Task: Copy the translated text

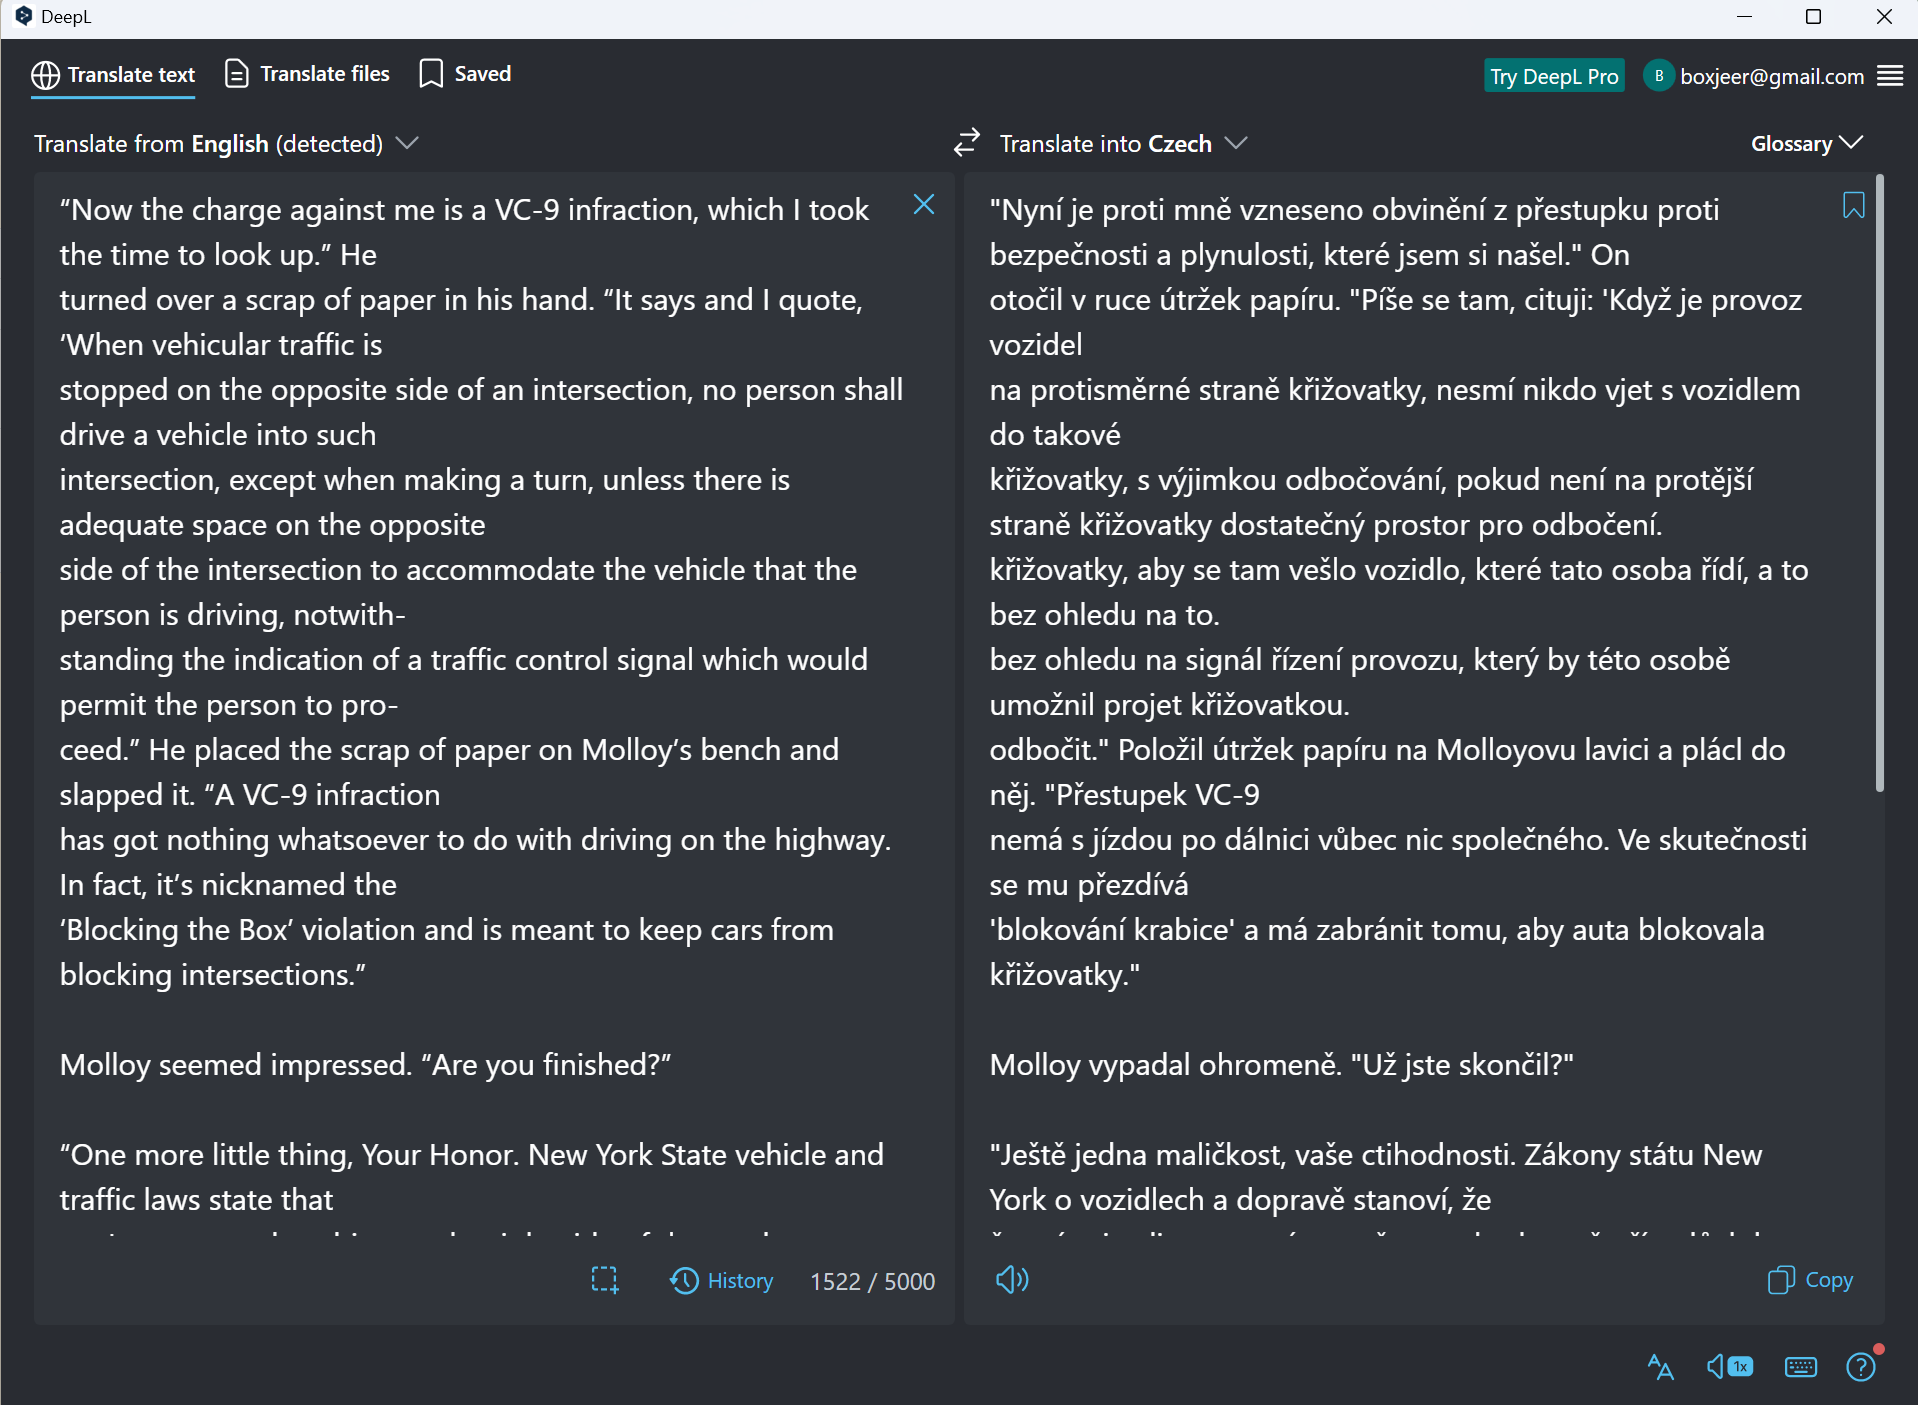Action: [1810, 1280]
